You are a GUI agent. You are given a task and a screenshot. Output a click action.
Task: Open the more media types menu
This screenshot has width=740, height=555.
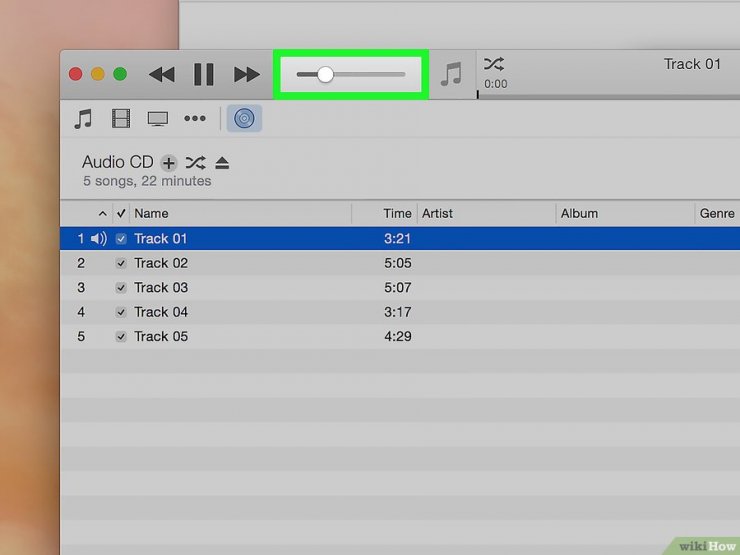[x=195, y=118]
